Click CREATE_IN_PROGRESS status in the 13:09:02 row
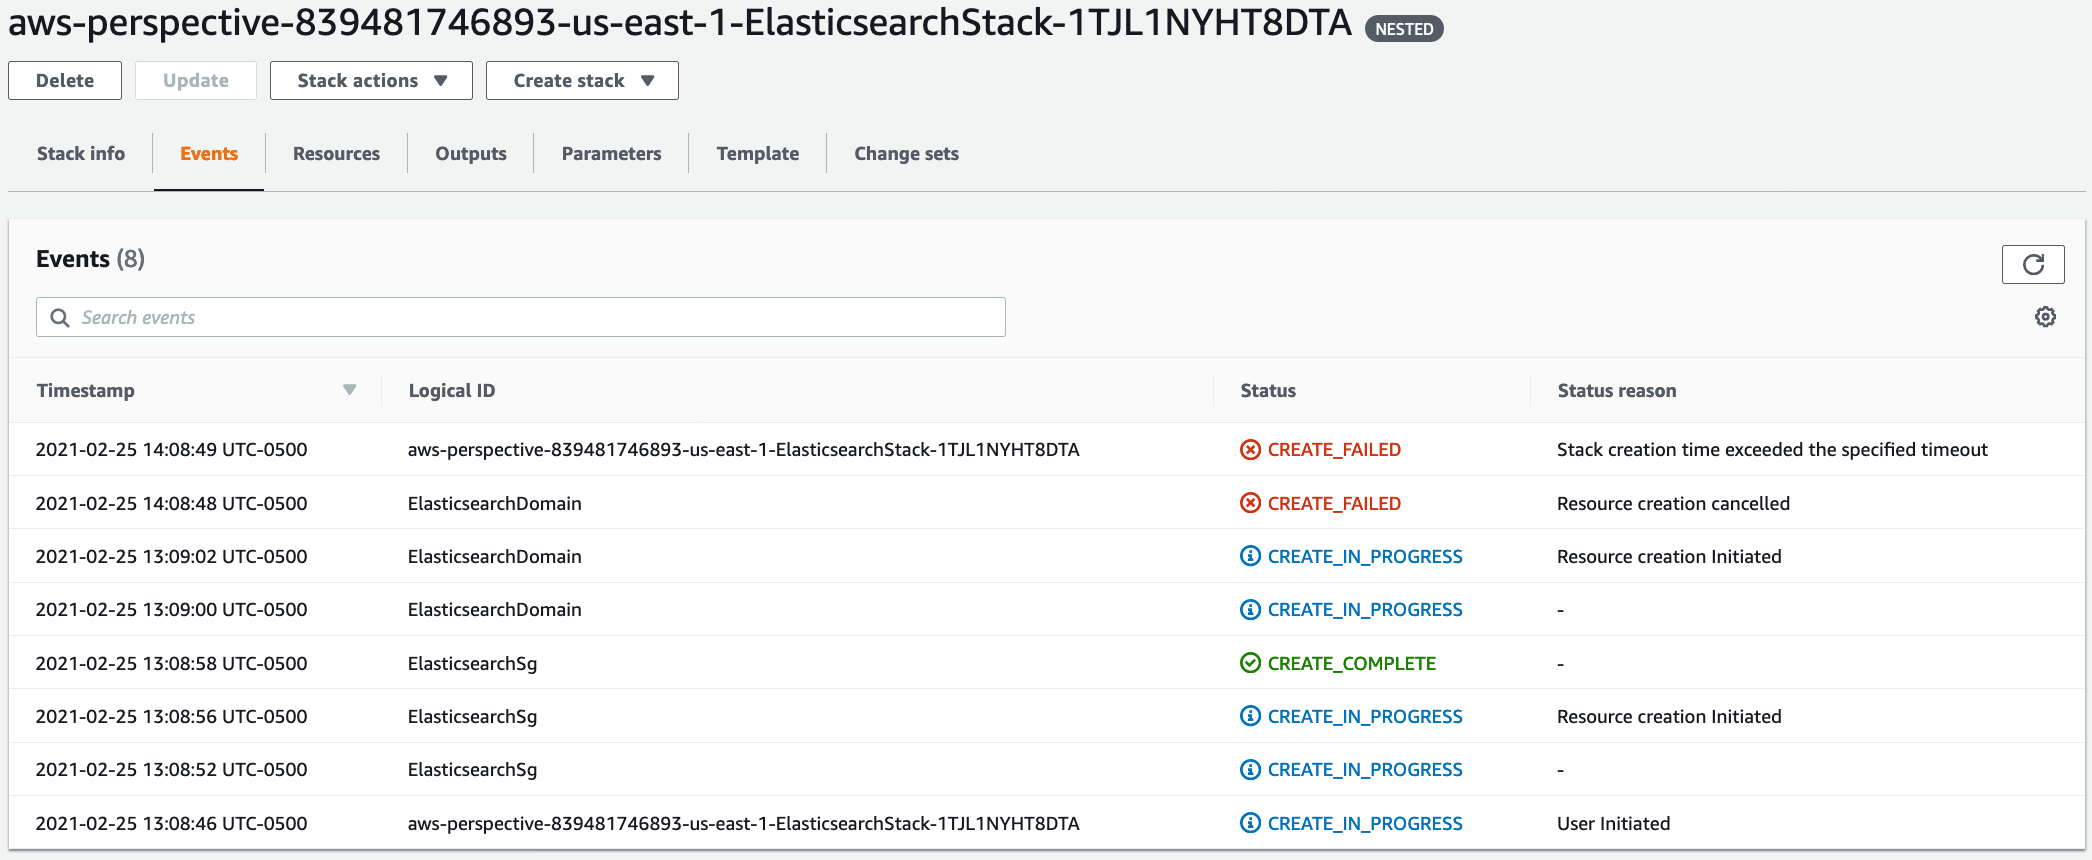The height and width of the screenshot is (860, 2092). pyautogui.click(x=1365, y=556)
